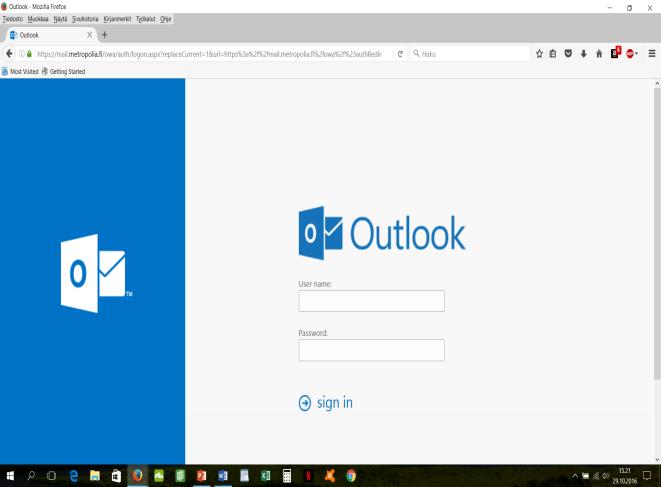
Task: Click the Password input field
Action: coord(371,350)
